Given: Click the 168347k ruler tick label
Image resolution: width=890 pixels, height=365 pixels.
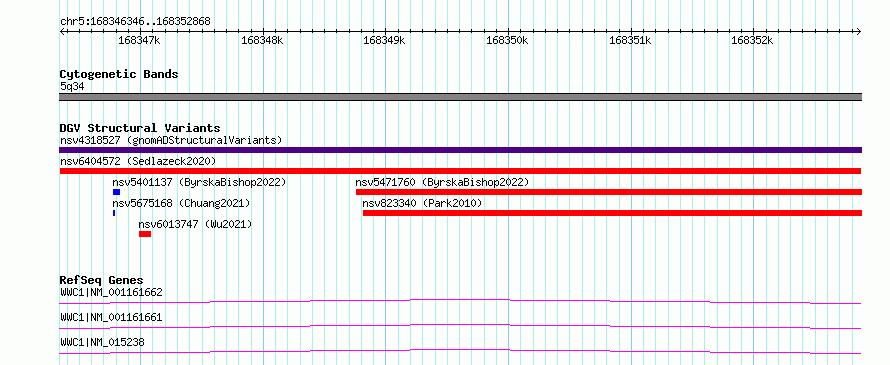Looking at the screenshot, I should click(139, 41).
